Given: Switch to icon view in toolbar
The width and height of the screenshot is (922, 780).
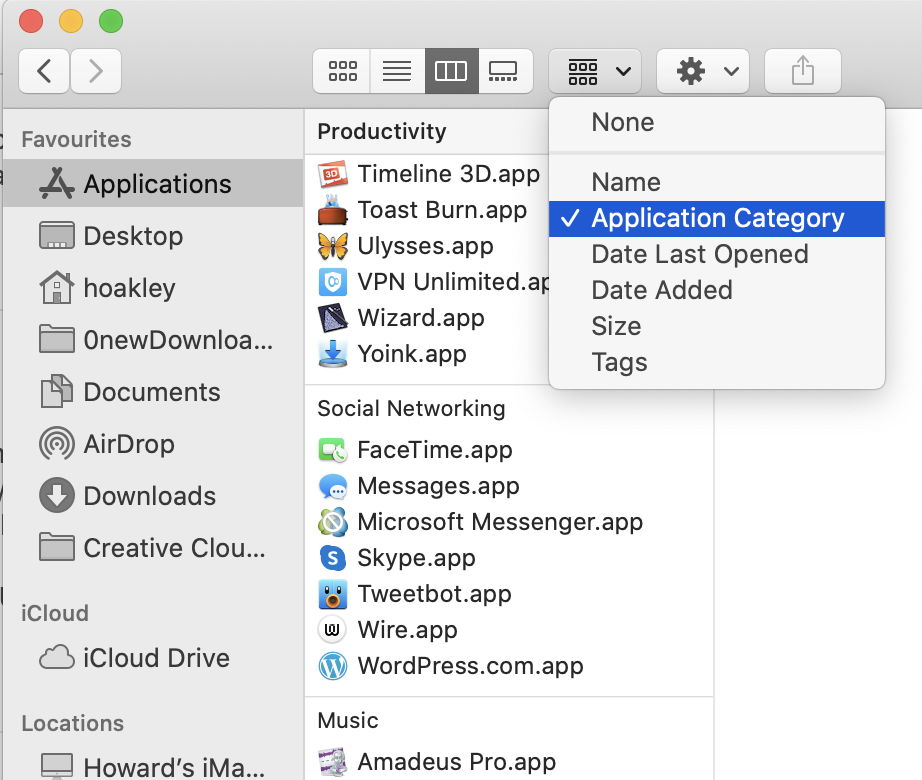Looking at the screenshot, I should tap(342, 71).
